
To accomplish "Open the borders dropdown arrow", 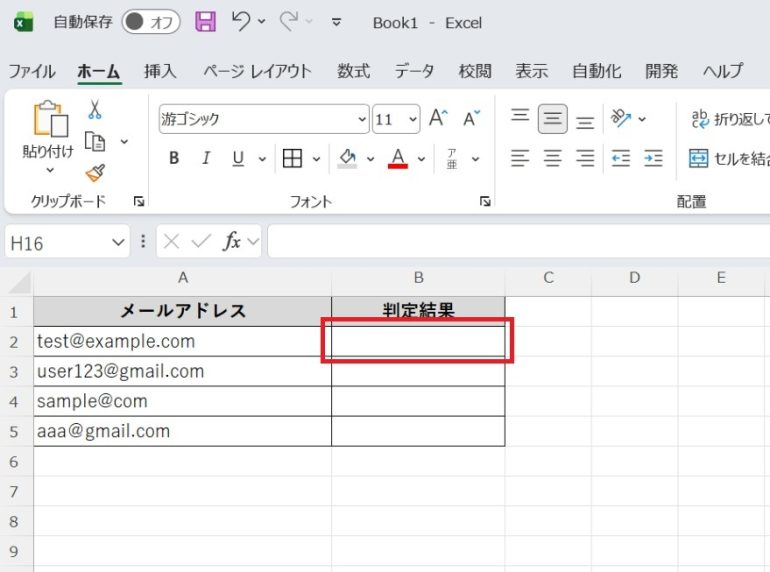I will [316, 159].
